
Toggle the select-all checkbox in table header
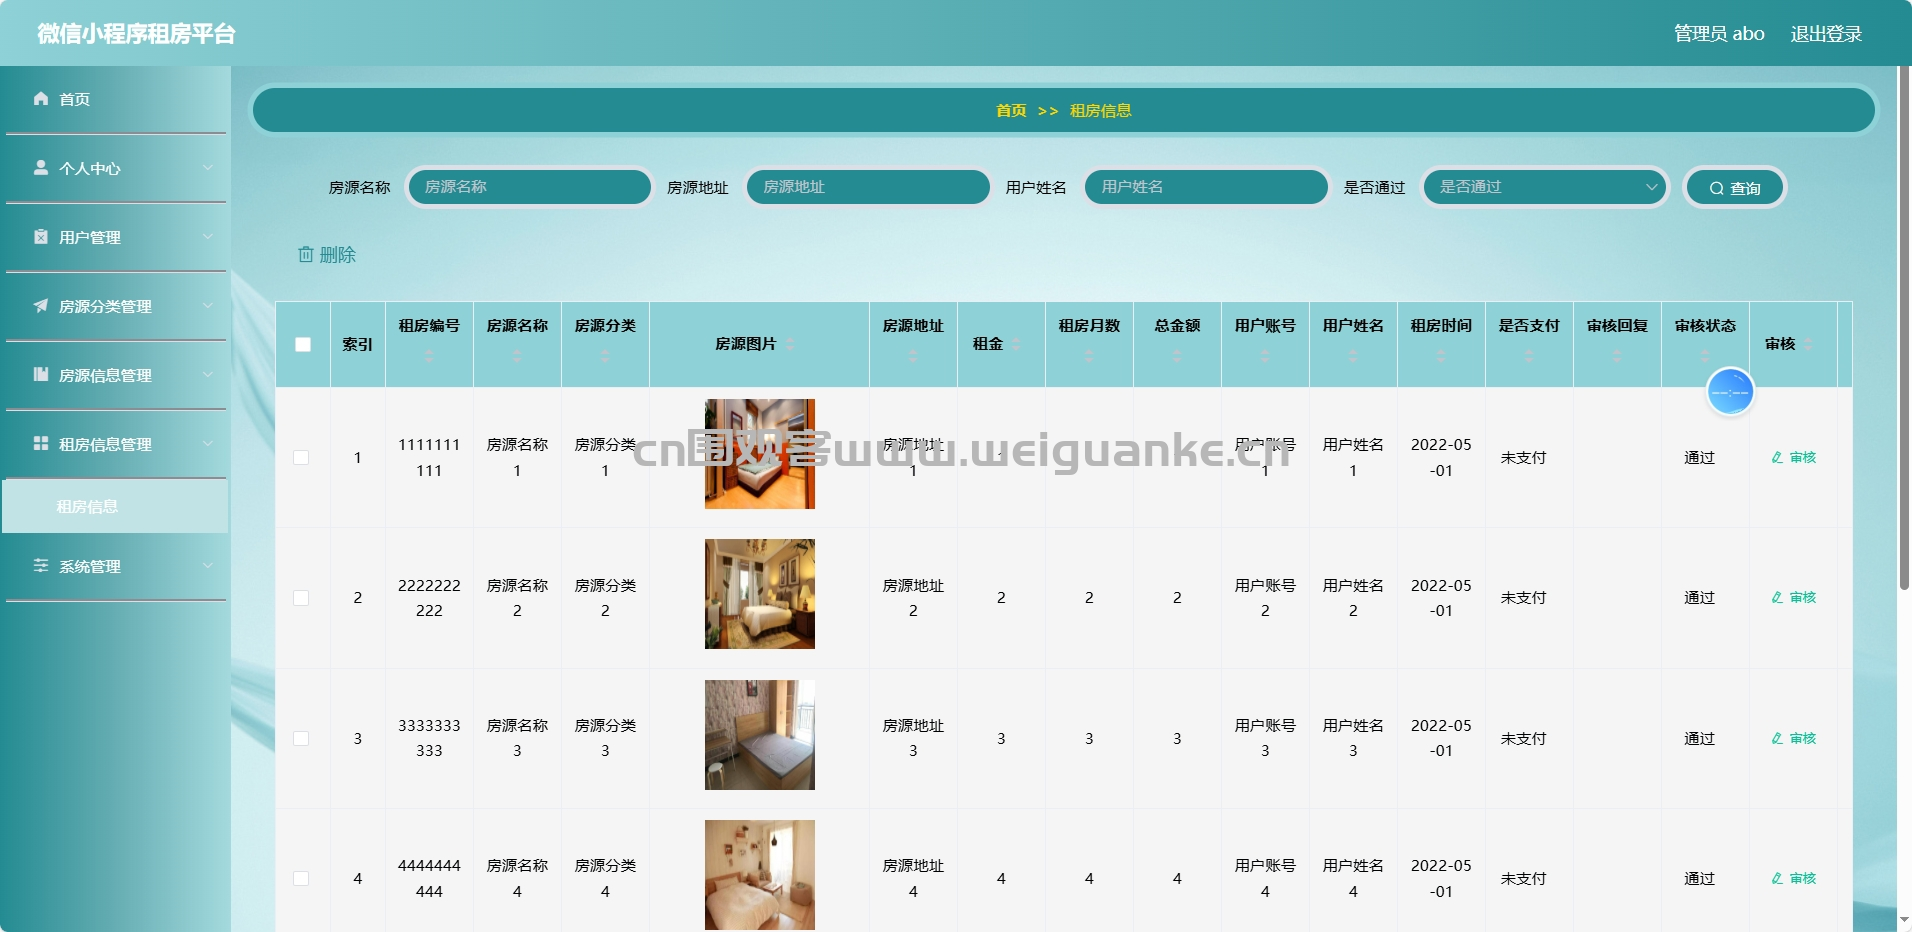303,343
